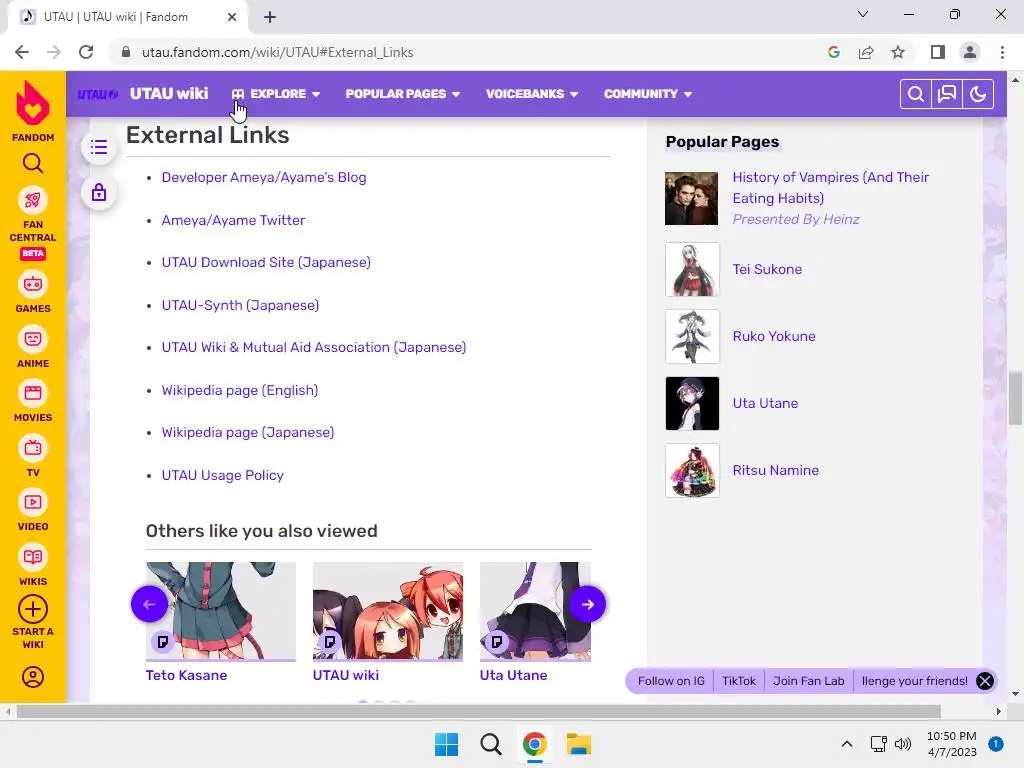Open Windows Start menu
This screenshot has height=768, width=1024.
coord(447,744)
